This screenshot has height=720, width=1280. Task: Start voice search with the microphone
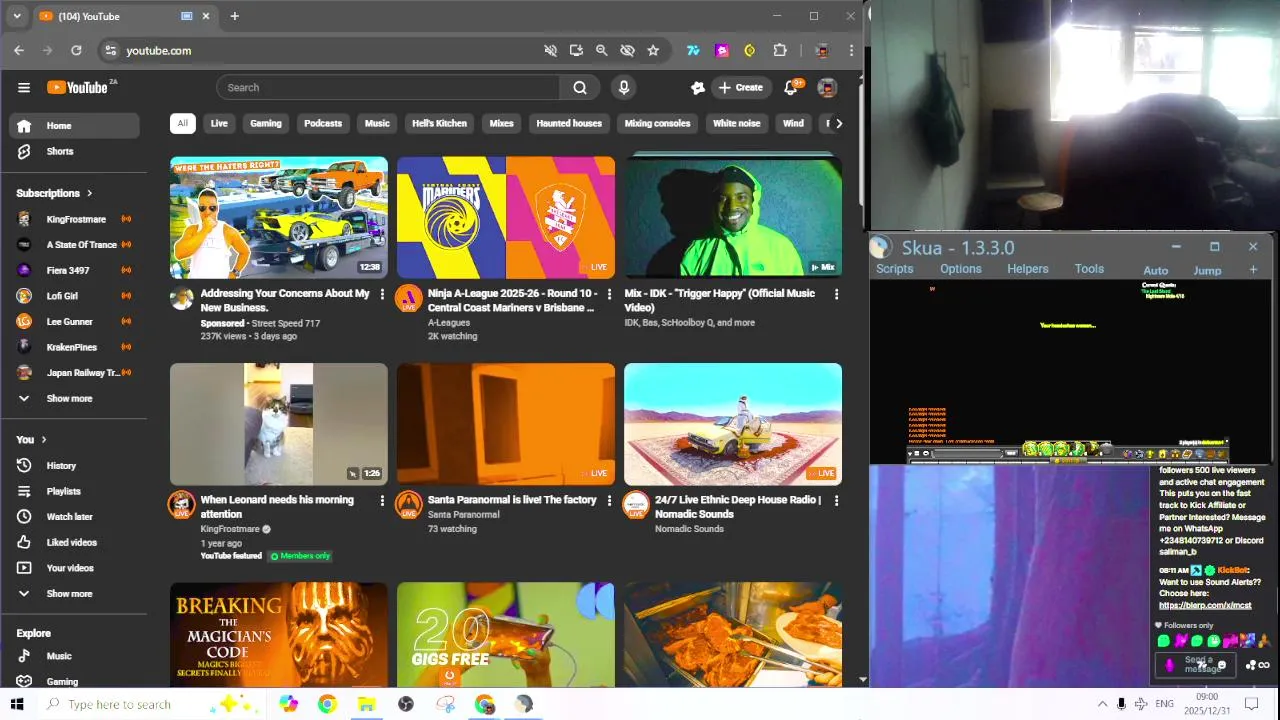click(x=624, y=87)
